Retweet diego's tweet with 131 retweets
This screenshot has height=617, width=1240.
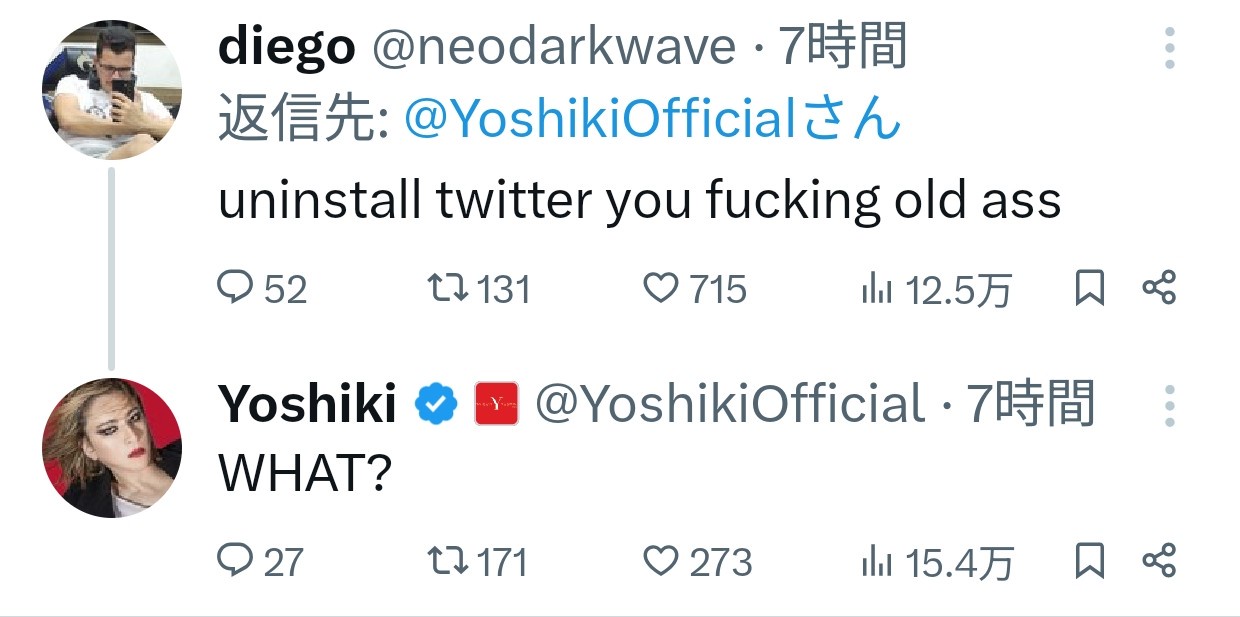441,289
